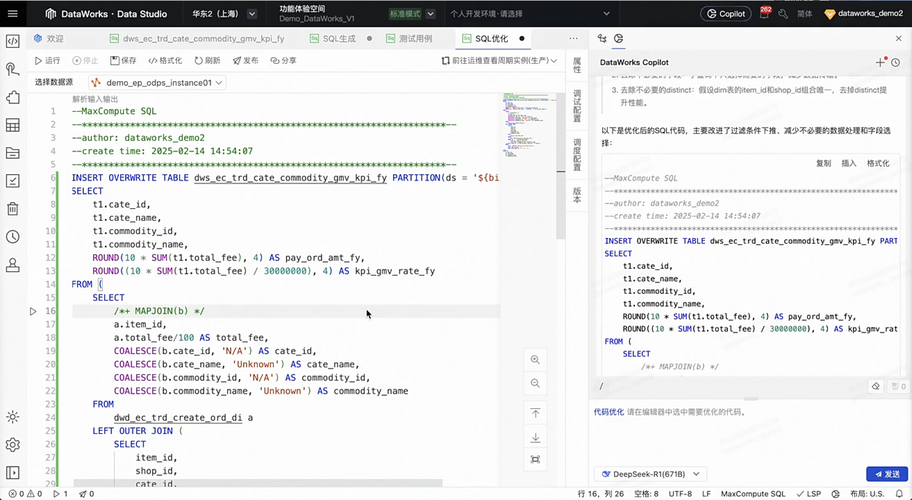Open the demo_ep_odps_instance01 data source dropdown
The height and width of the screenshot is (500, 912).
point(157,83)
